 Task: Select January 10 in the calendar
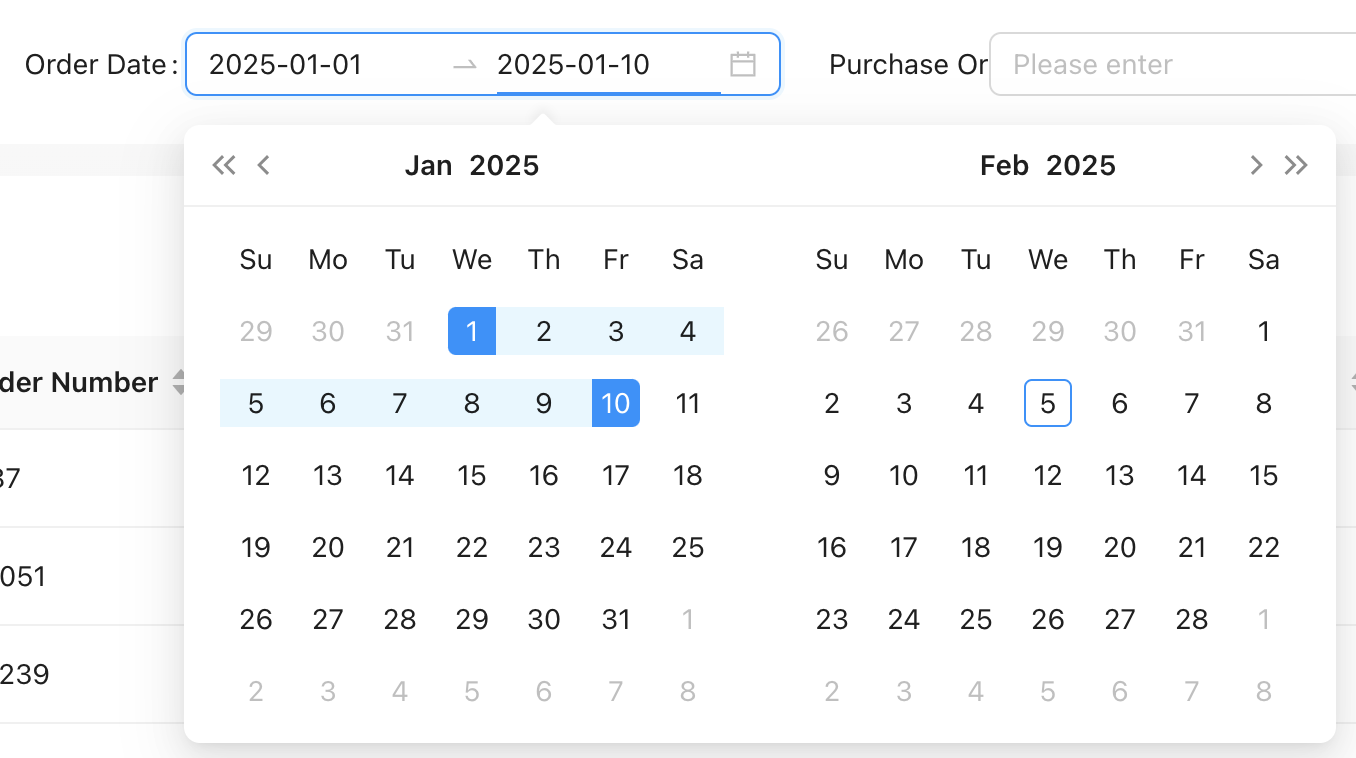coord(616,403)
